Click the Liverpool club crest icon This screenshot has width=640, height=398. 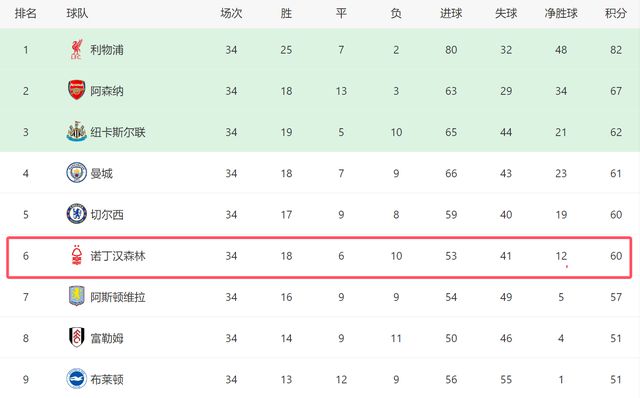coord(76,49)
